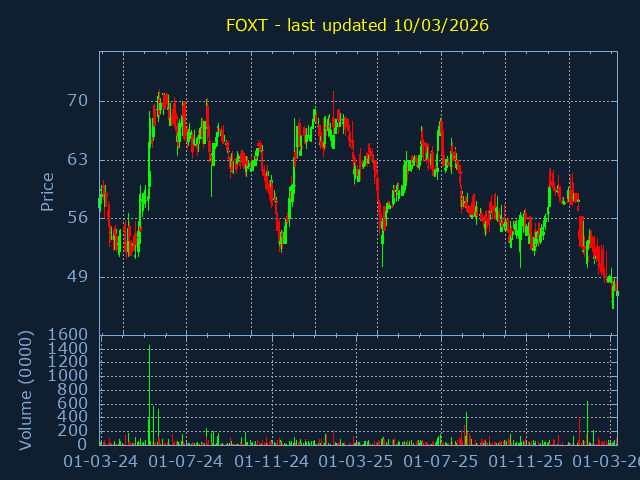640x480 pixels.
Task: Click the 01-07-25 date label
Action: click(x=440, y=462)
